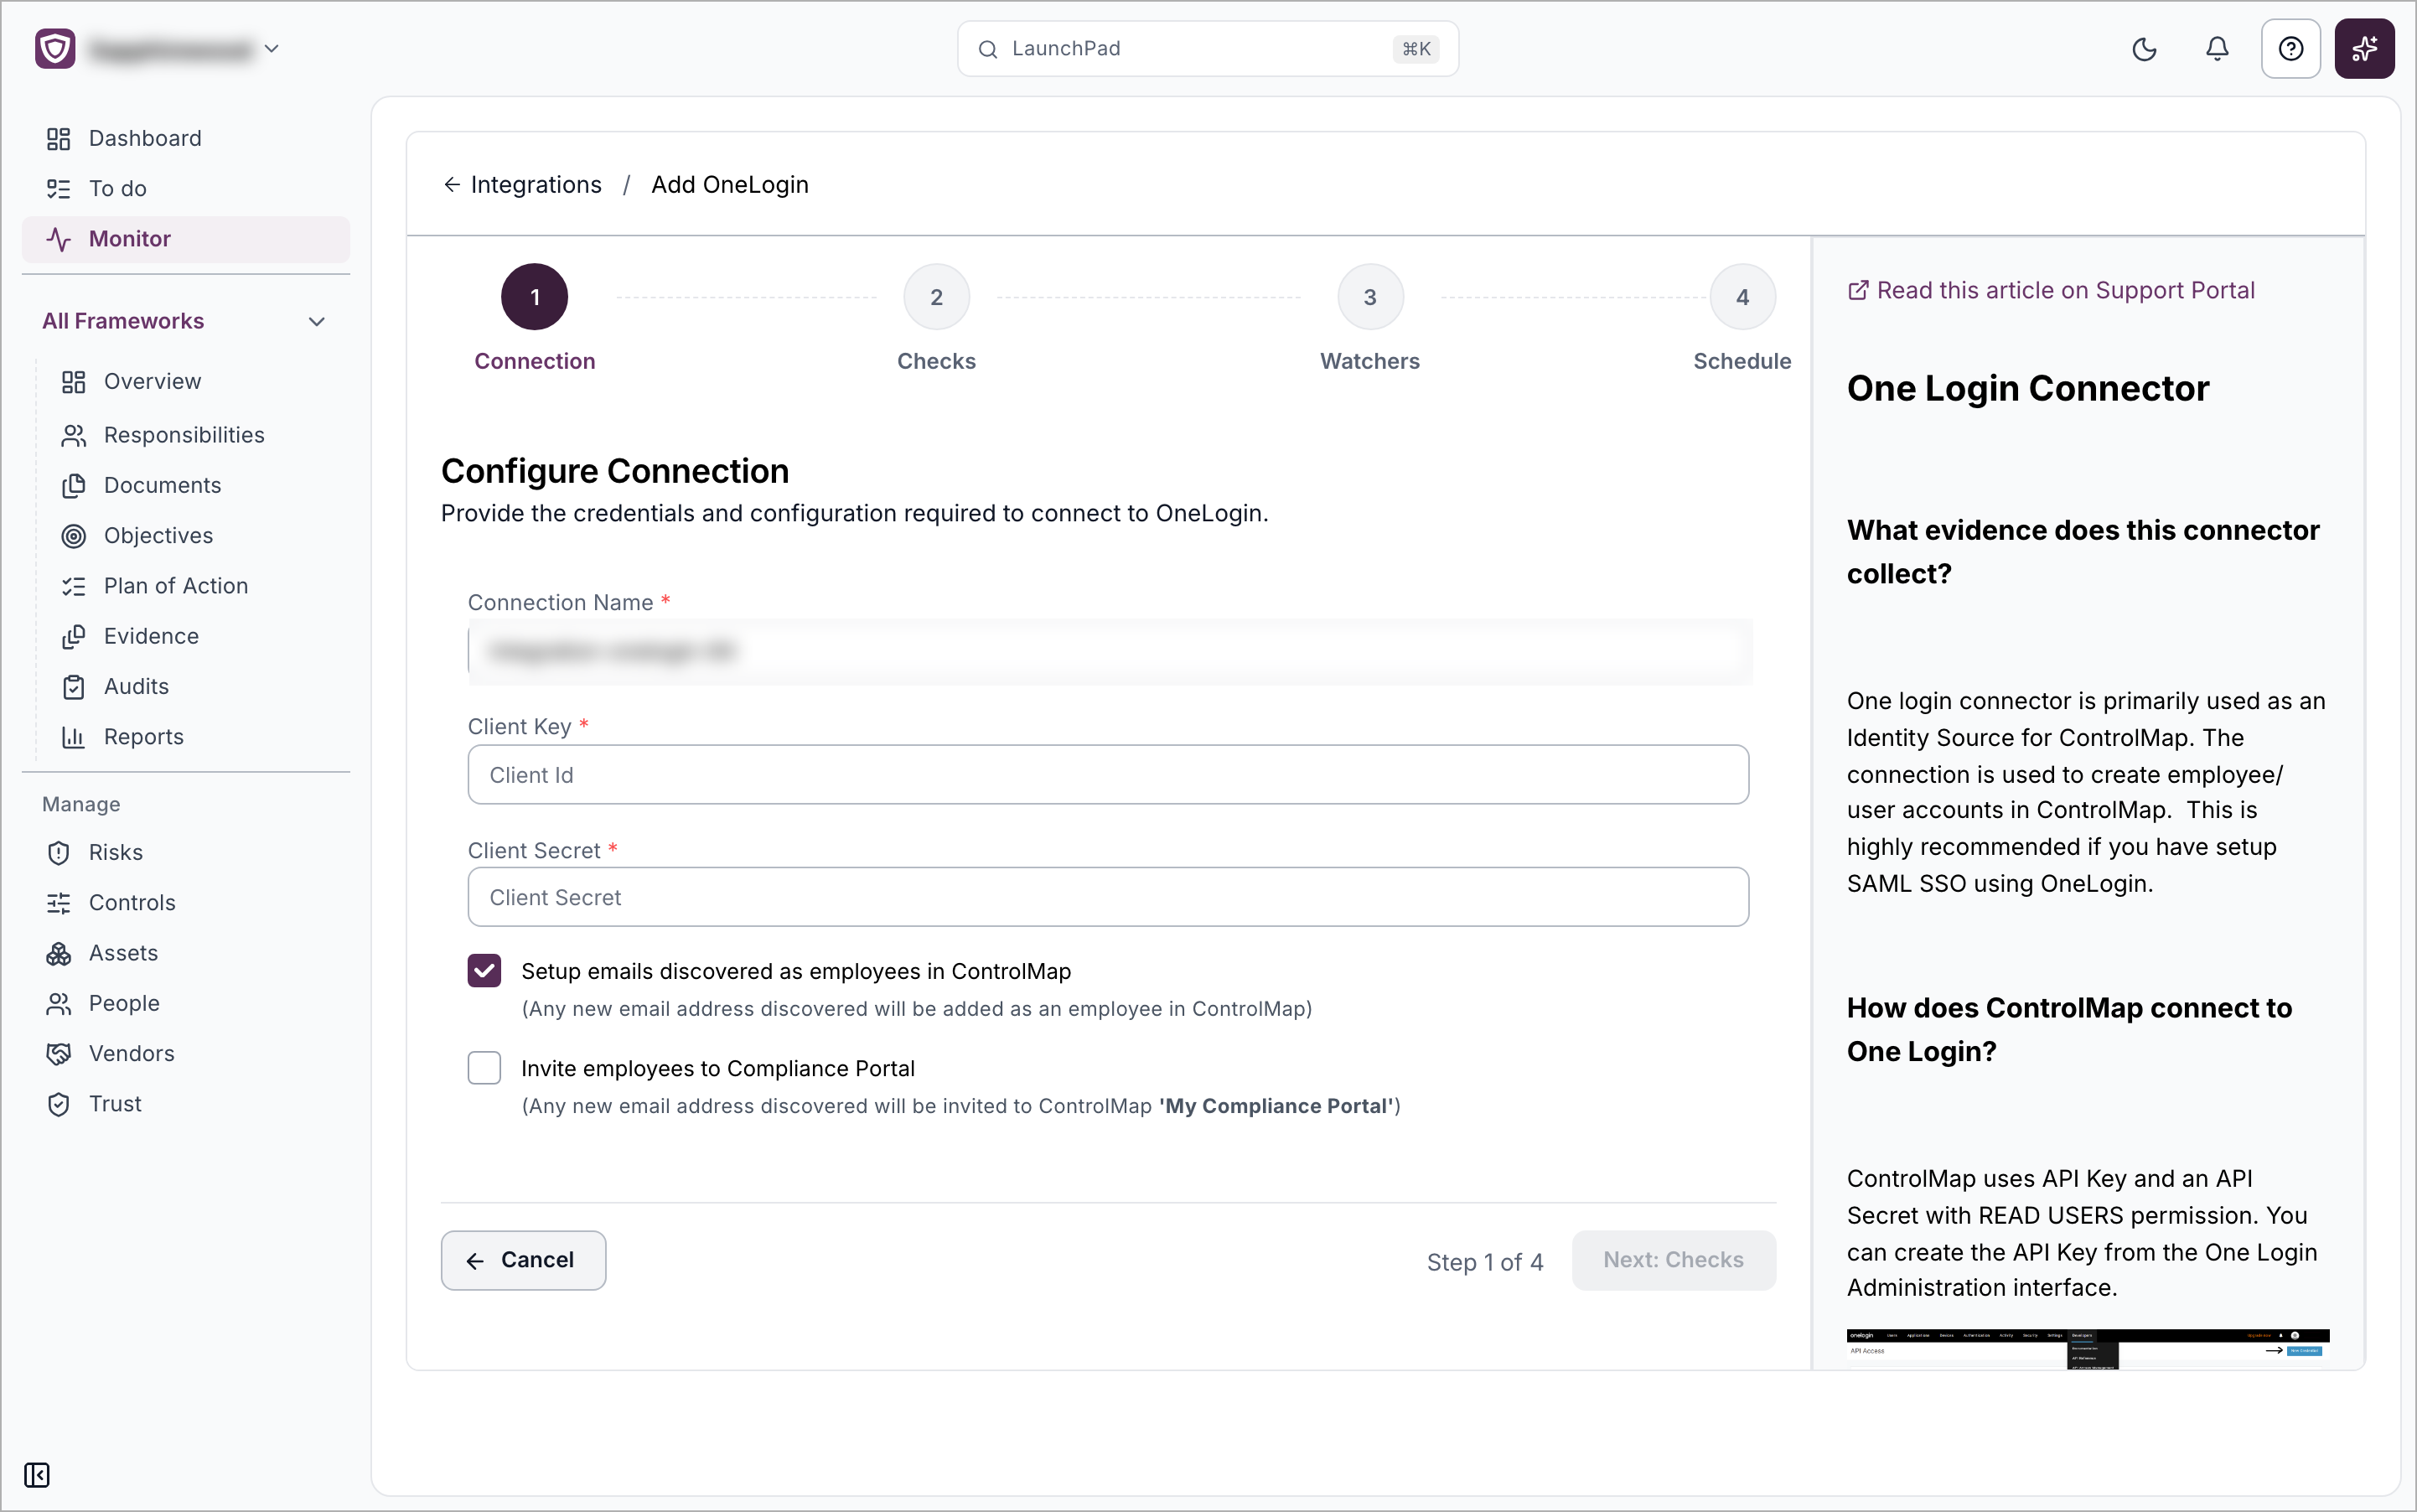Uncheck Setup emails discovered as employees
This screenshot has width=2417, height=1512.
click(484, 970)
